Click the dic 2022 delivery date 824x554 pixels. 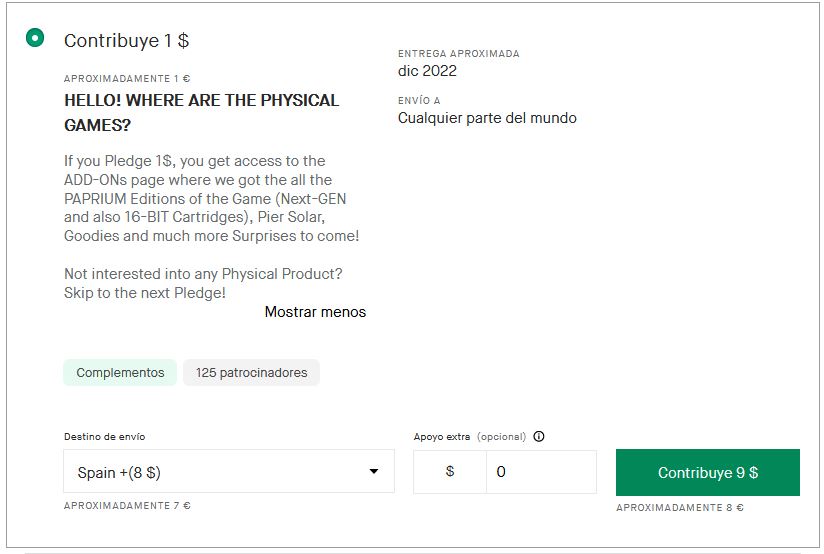pyautogui.click(x=427, y=71)
